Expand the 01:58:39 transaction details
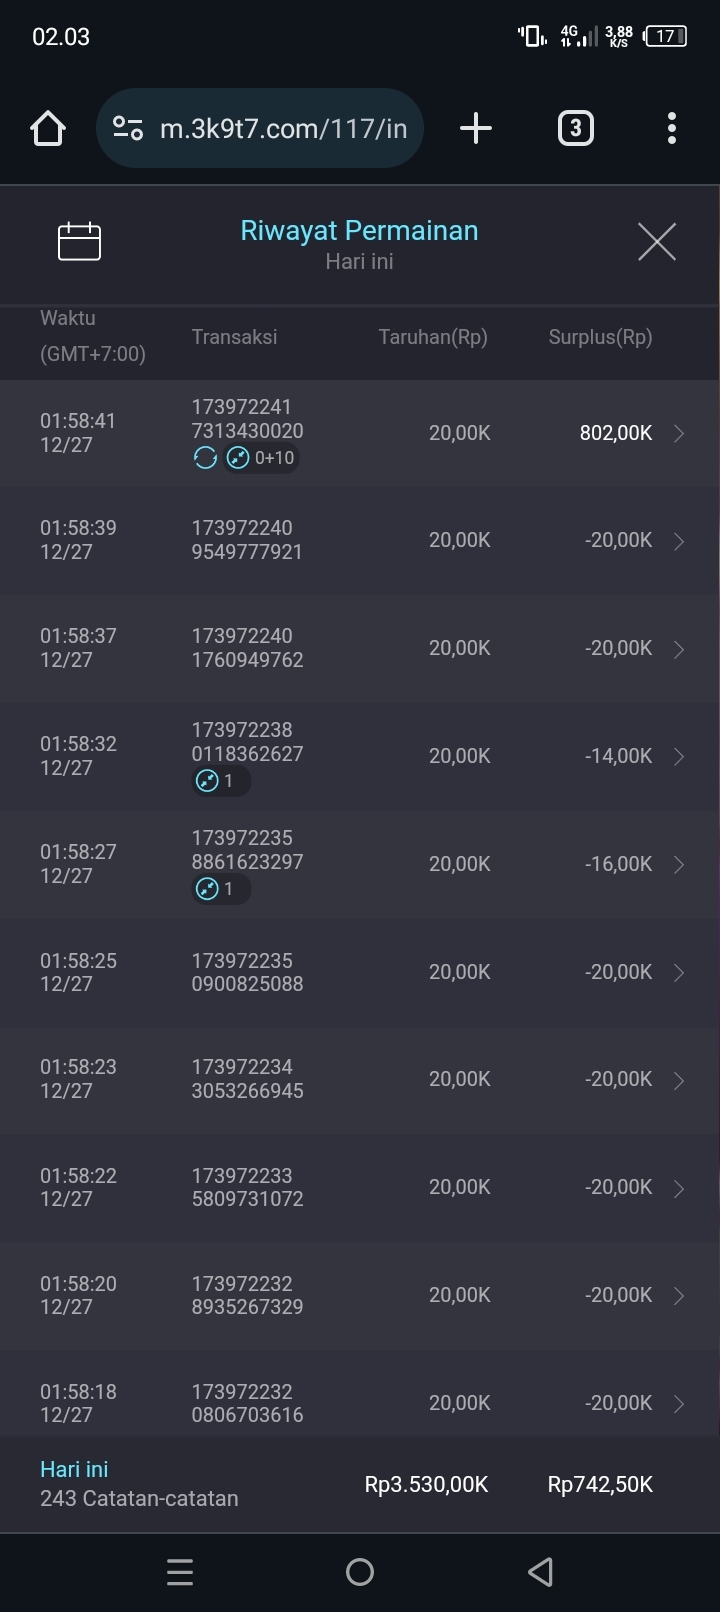The image size is (720, 1612). (x=679, y=541)
